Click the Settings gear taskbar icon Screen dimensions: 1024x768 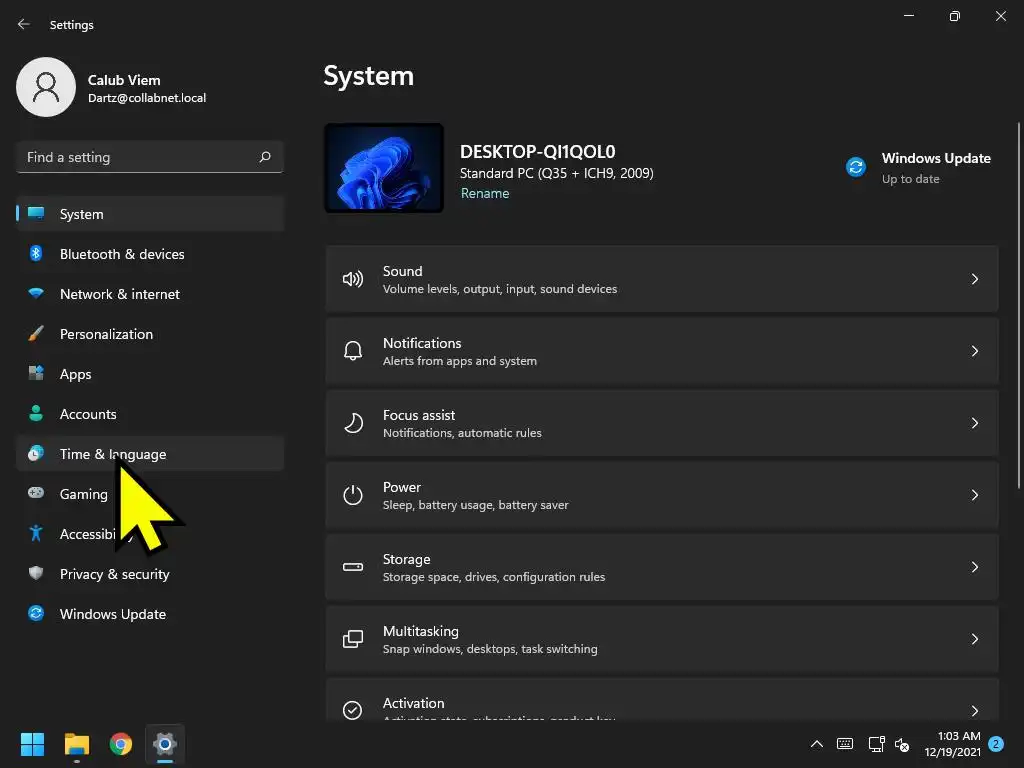165,744
